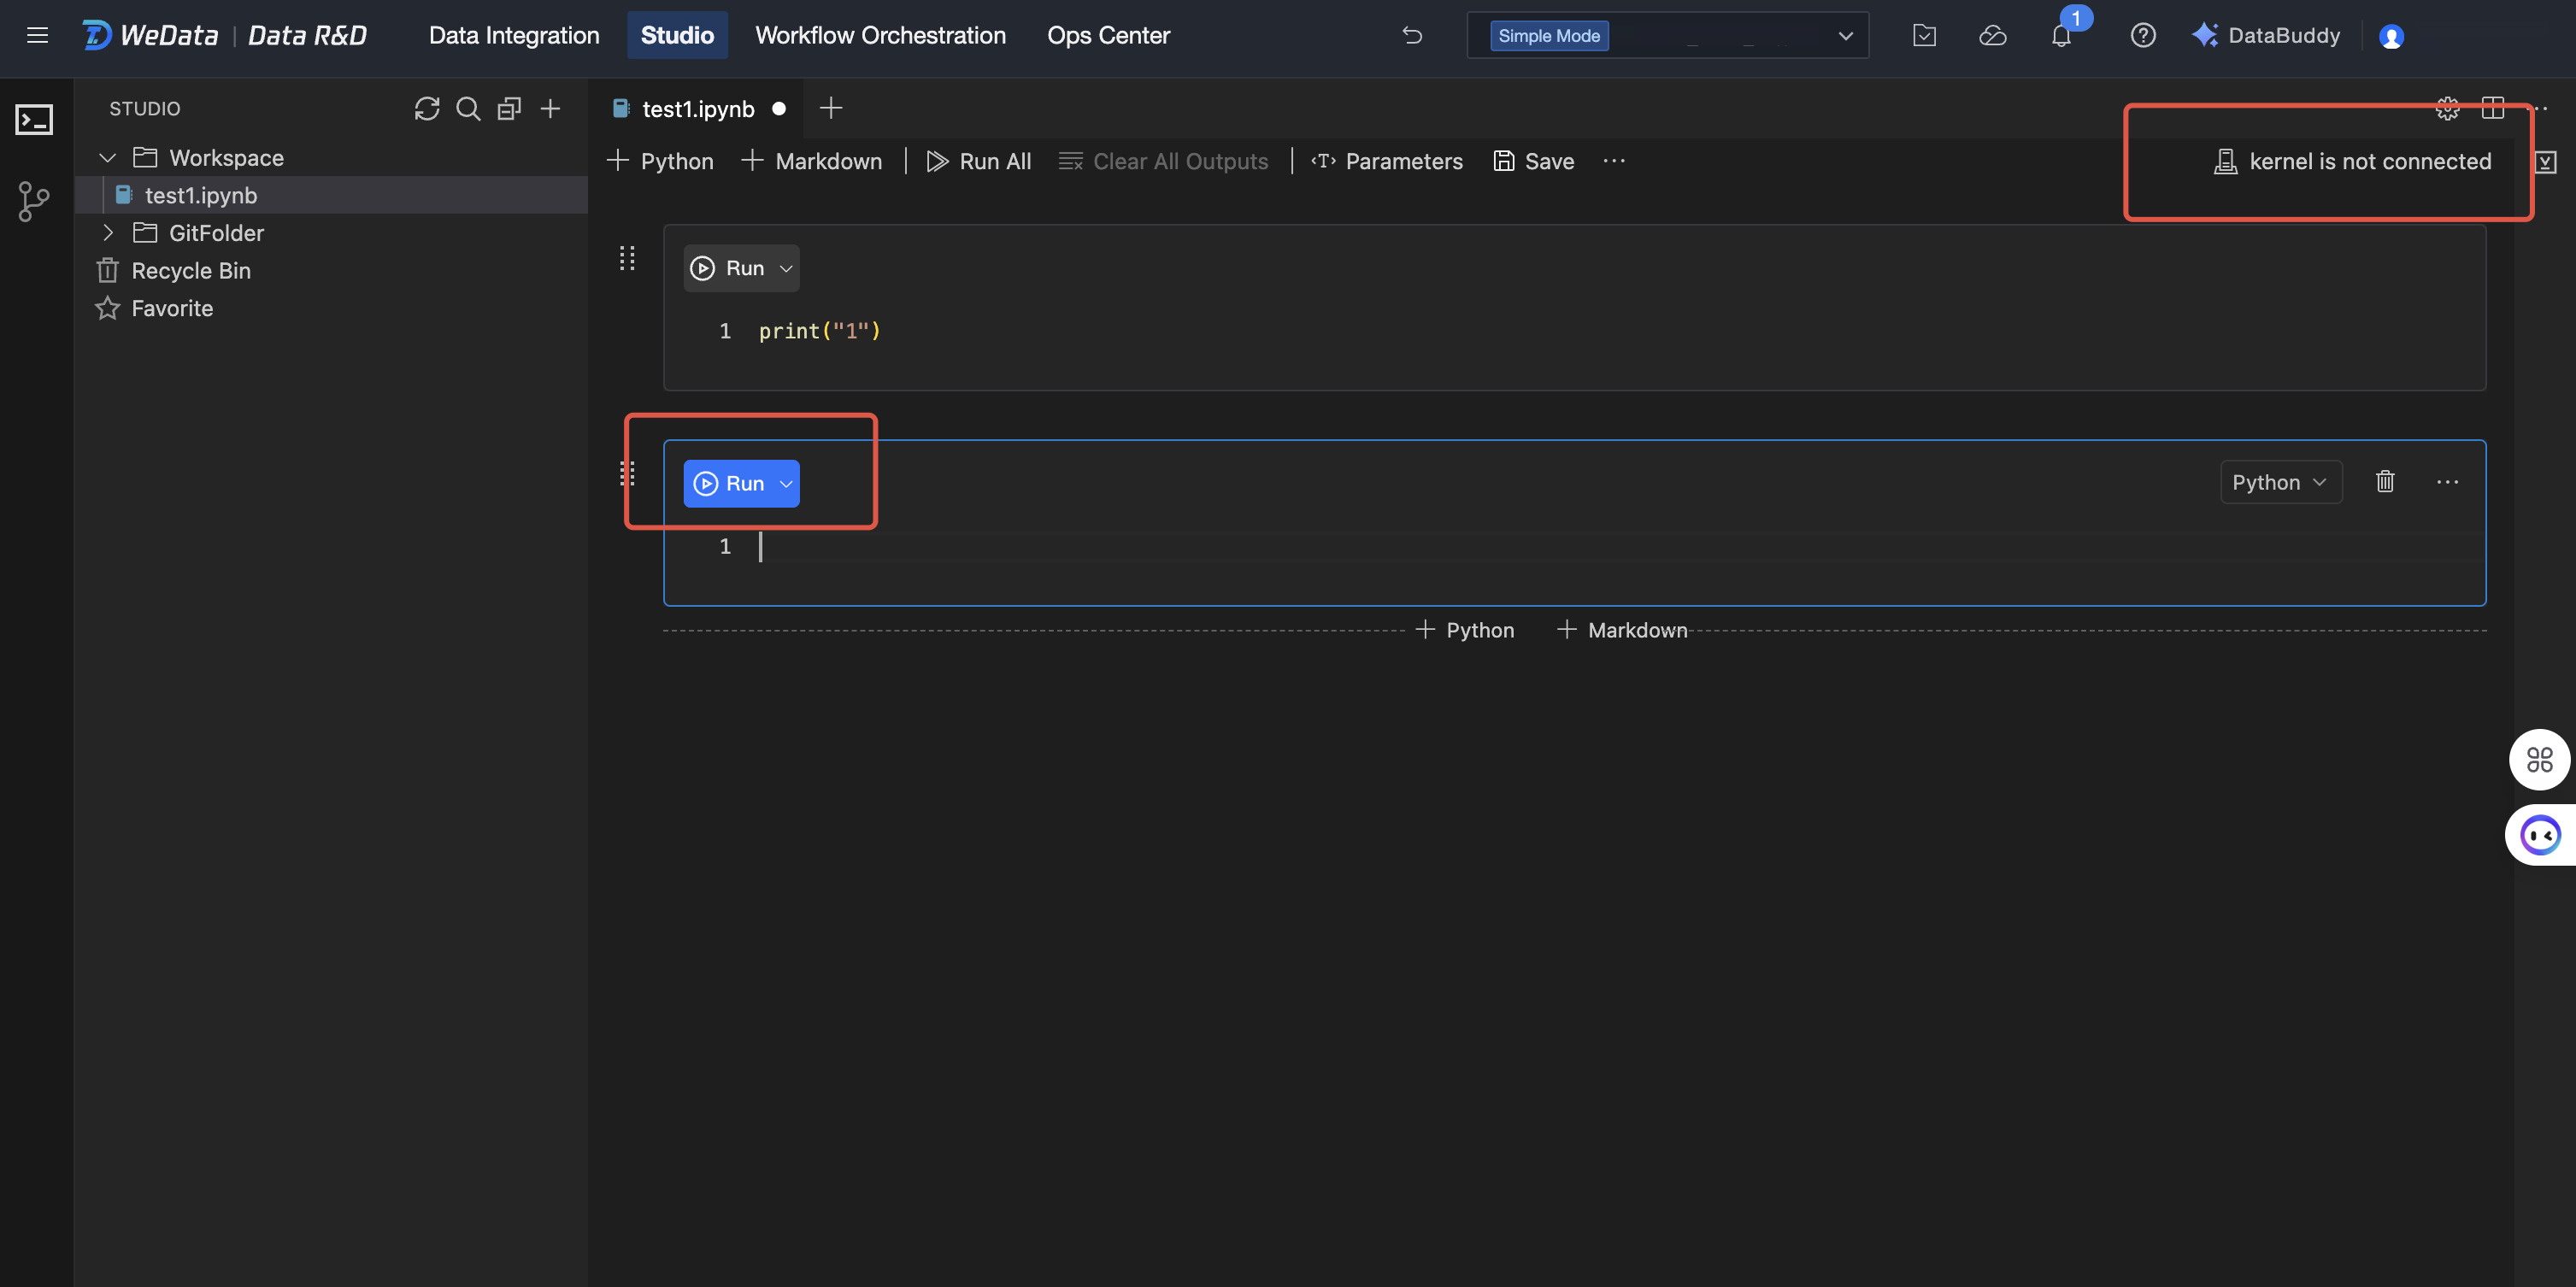The image size is (2576, 1287).
Task: Expand the GitFolder tree node
Action: 108,233
